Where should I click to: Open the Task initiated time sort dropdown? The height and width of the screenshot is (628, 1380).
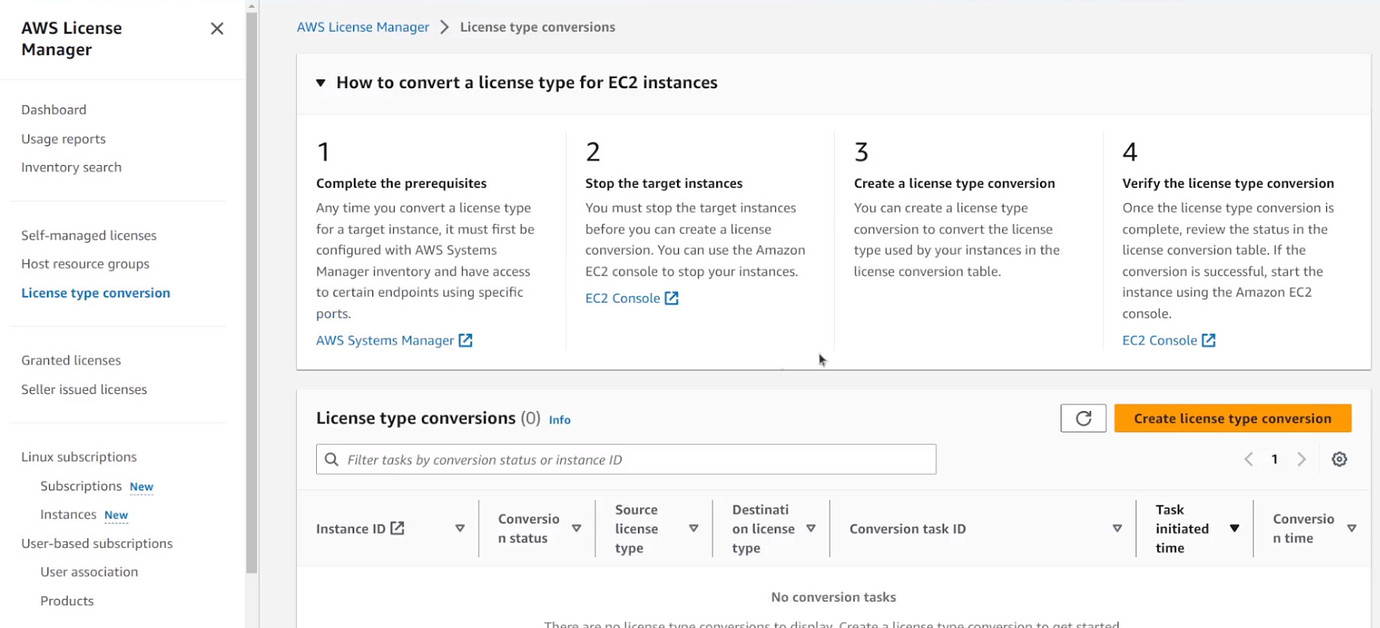1235,528
